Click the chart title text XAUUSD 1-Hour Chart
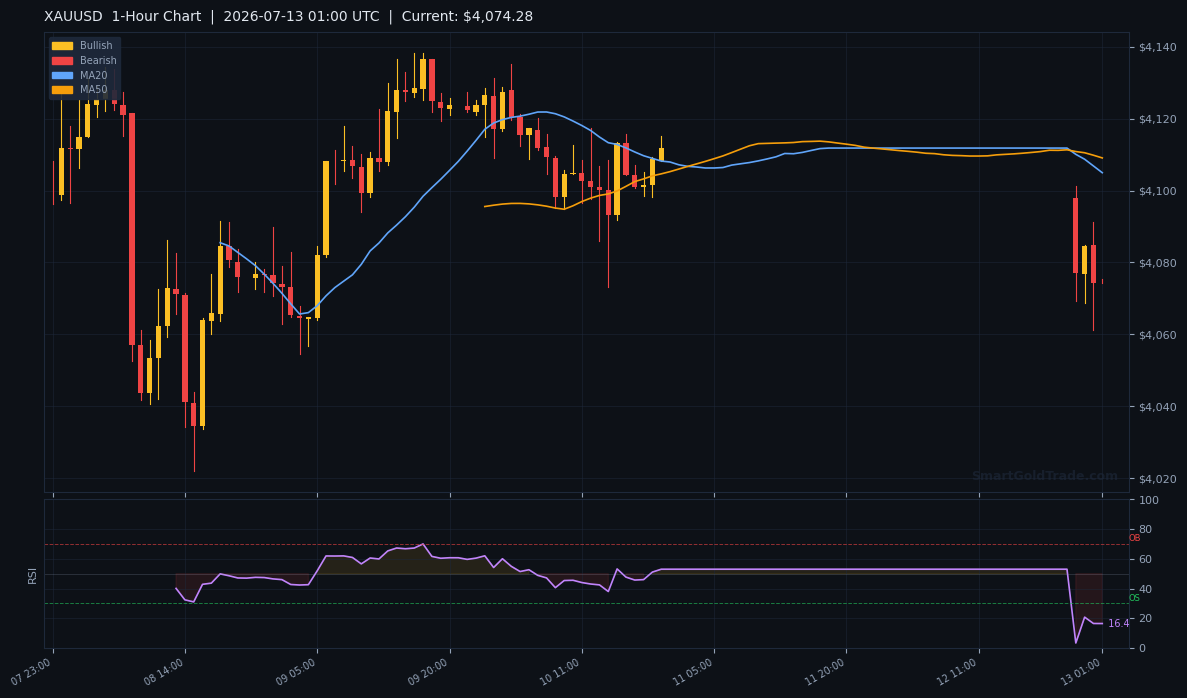 coord(123,17)
